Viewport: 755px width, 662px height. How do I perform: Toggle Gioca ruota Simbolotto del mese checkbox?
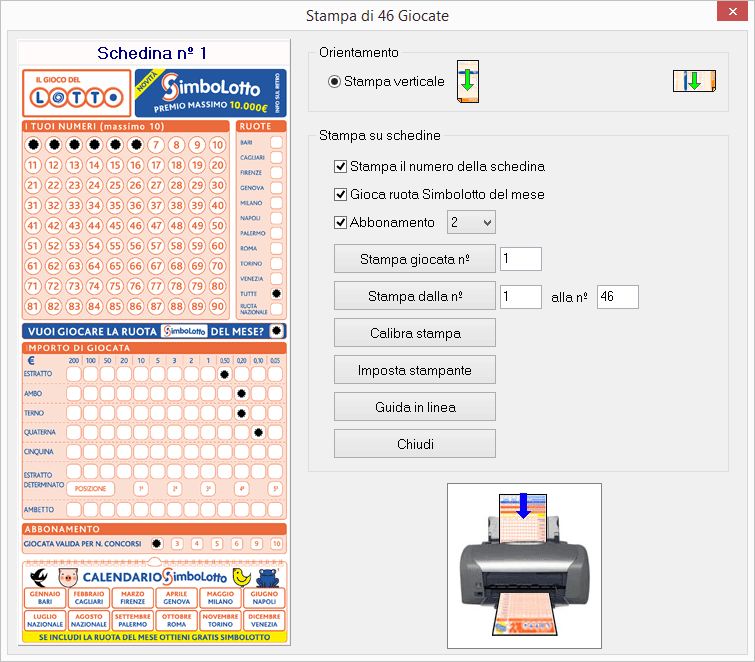pyautogui.click(x=340, y=195)
